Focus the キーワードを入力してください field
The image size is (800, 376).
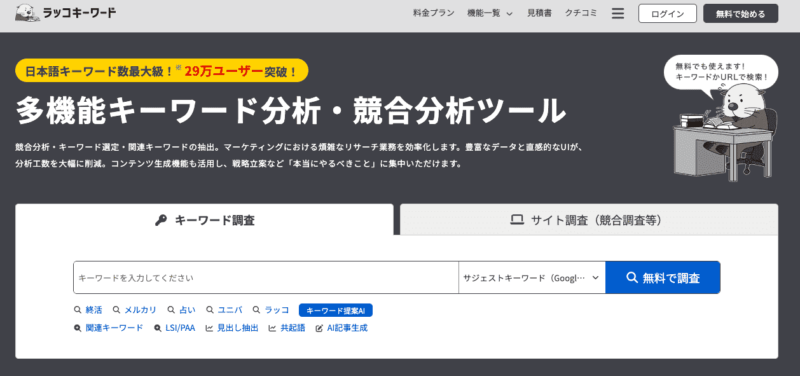pyautogui.click(x=266, y=278)
